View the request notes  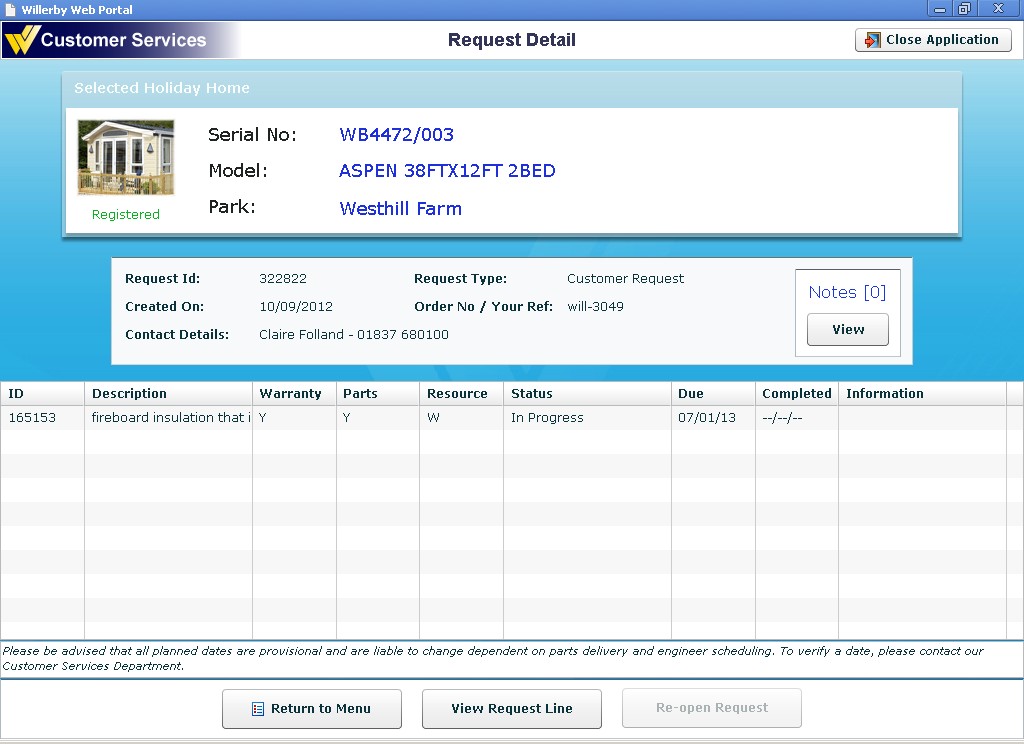point(847,330)
